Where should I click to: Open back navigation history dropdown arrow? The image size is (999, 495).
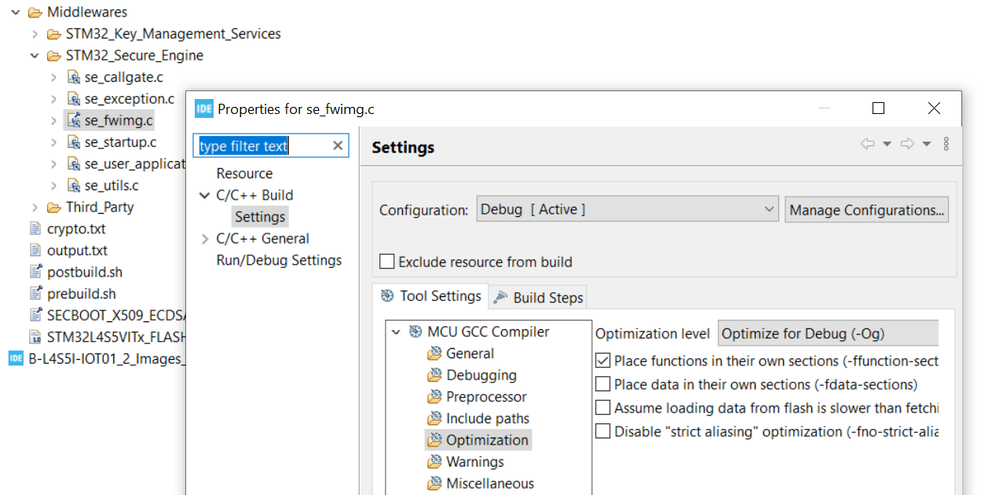click(887, 145)
